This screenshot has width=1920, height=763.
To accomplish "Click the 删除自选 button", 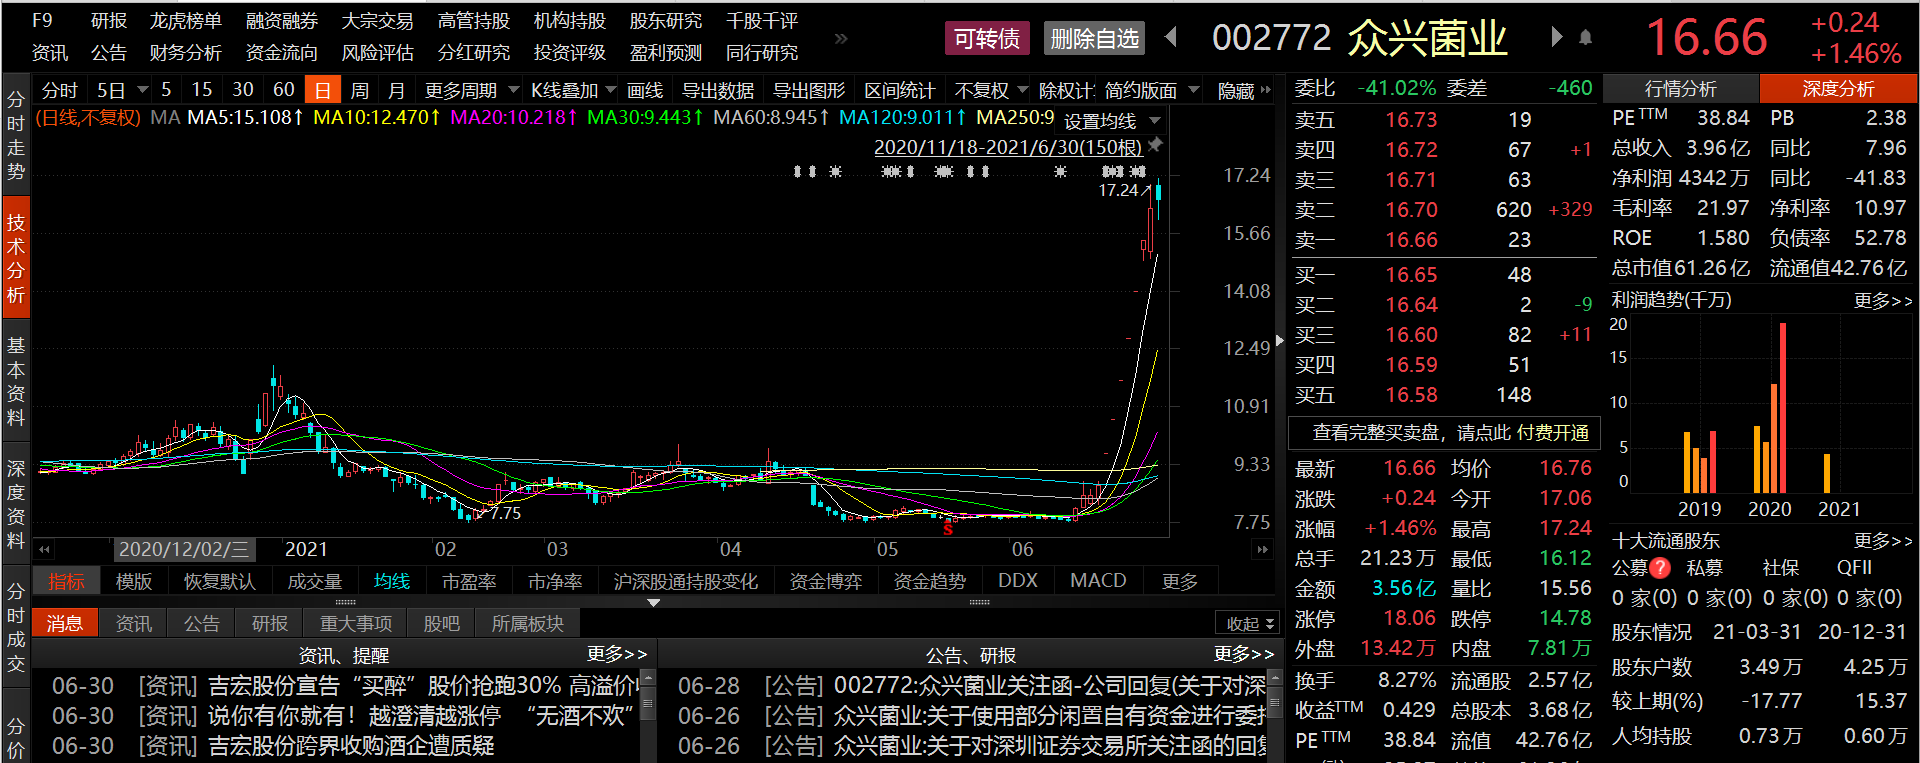I will coord(1094,38).
